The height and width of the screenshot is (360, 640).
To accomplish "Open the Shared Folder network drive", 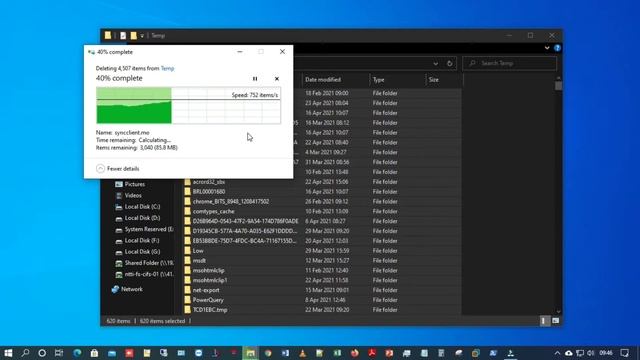I will (x=149, y=263).
